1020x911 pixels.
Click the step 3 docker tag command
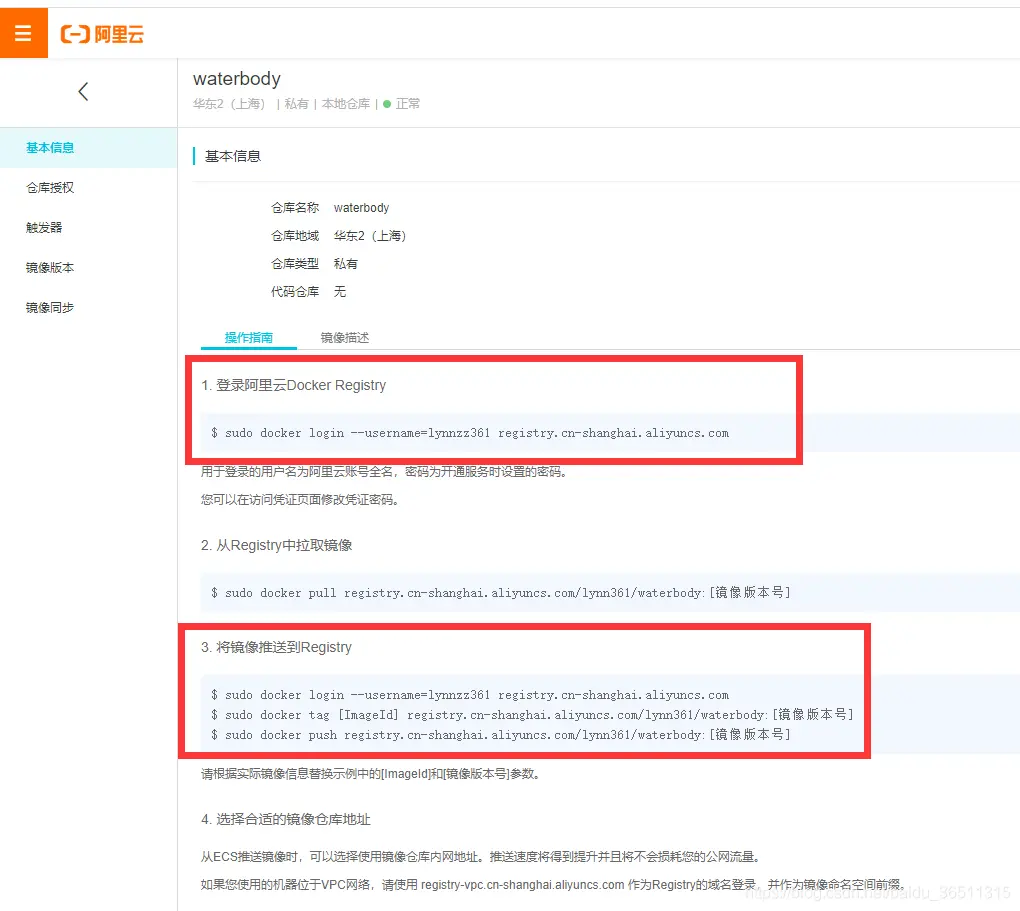tap(532, 714)
